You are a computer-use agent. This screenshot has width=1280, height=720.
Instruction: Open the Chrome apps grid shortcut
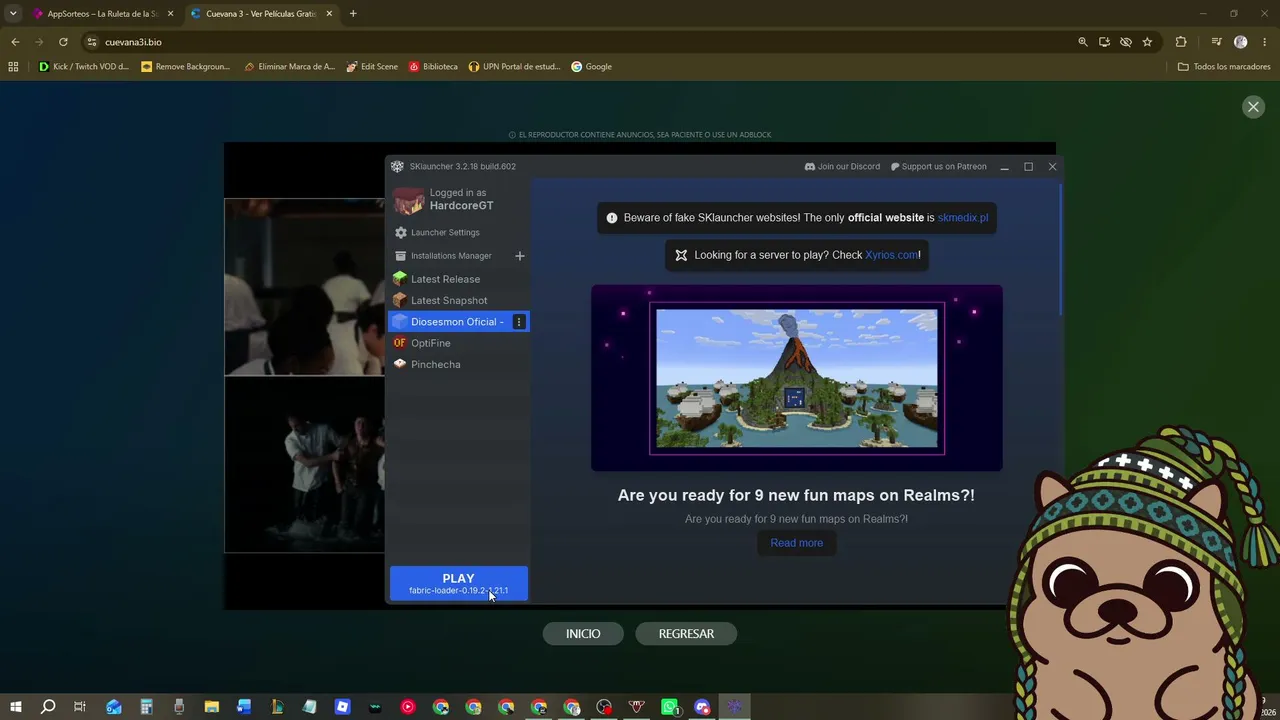coord(13,67)
